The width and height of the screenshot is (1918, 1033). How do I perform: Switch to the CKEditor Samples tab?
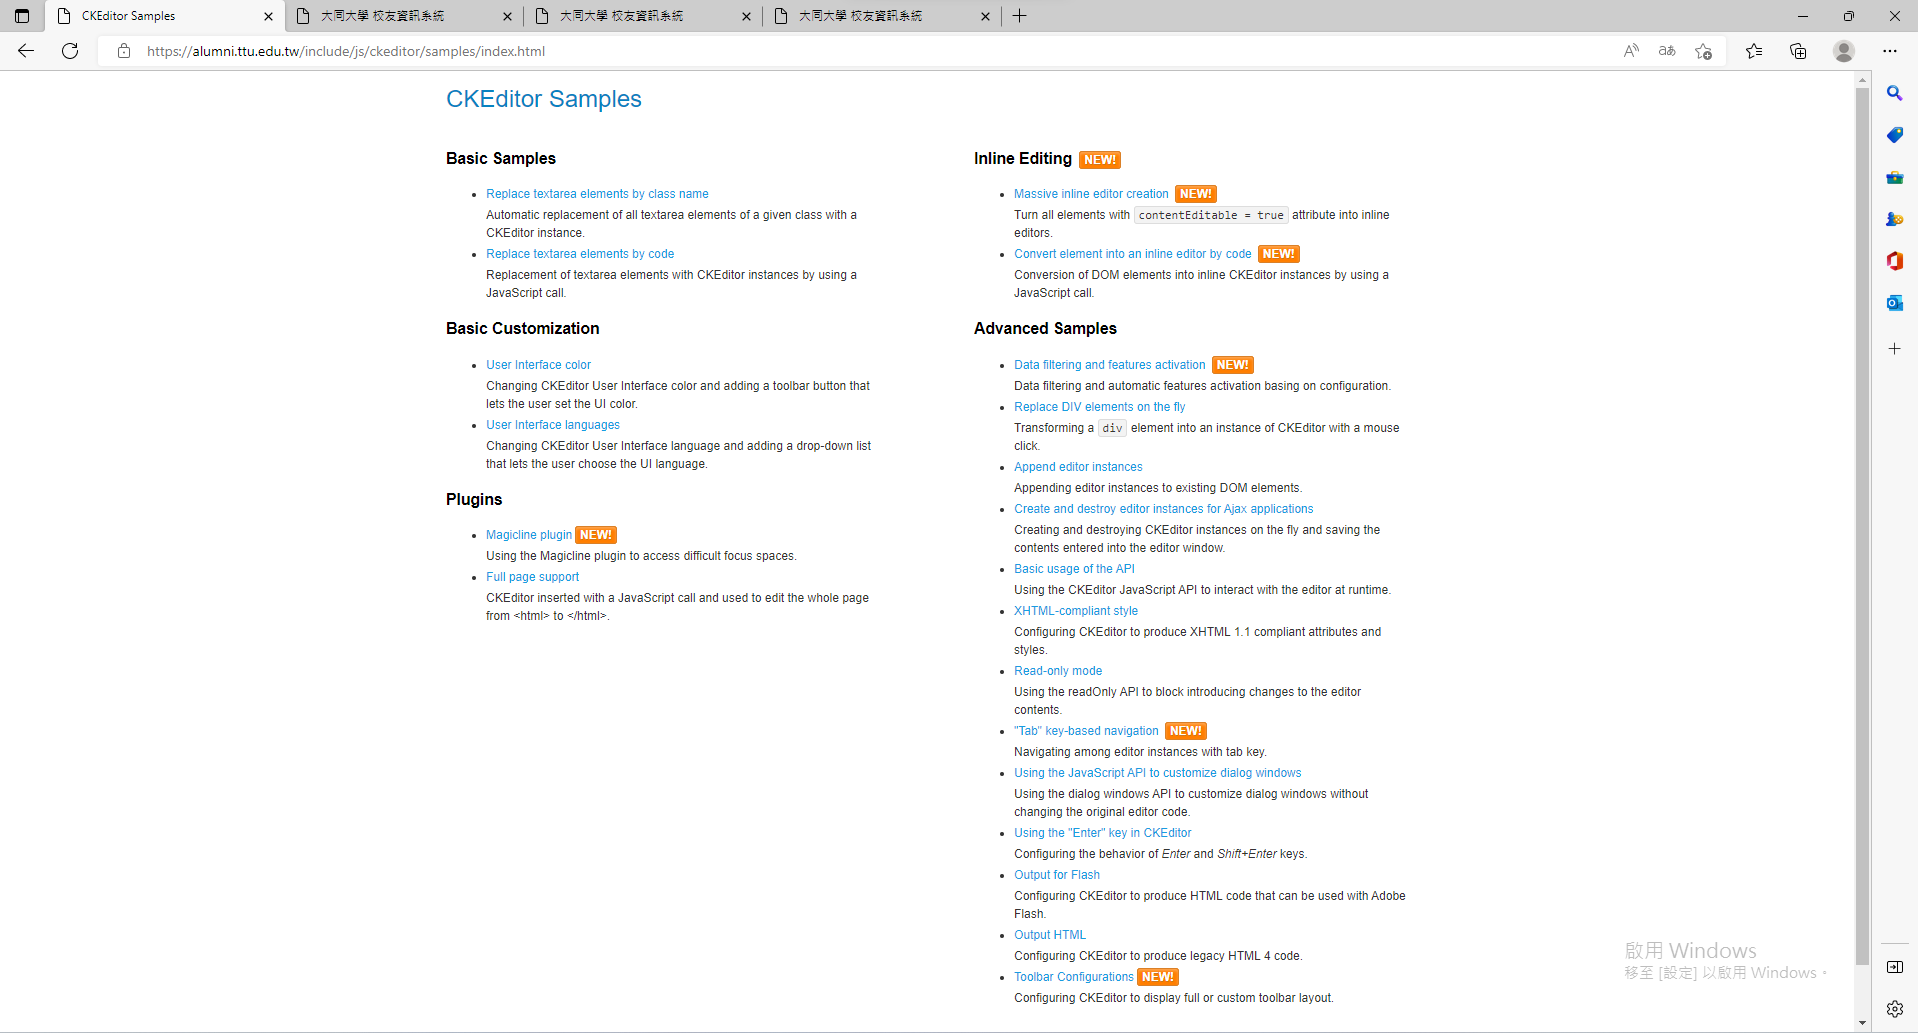tap(165, 16)
